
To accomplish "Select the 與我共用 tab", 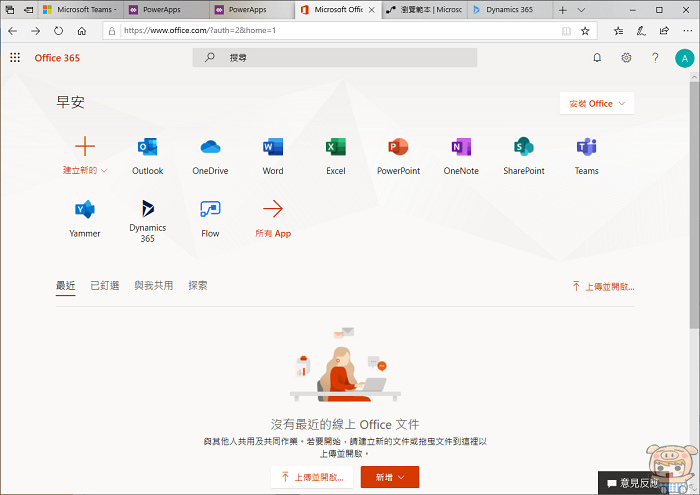I will 154,286.
